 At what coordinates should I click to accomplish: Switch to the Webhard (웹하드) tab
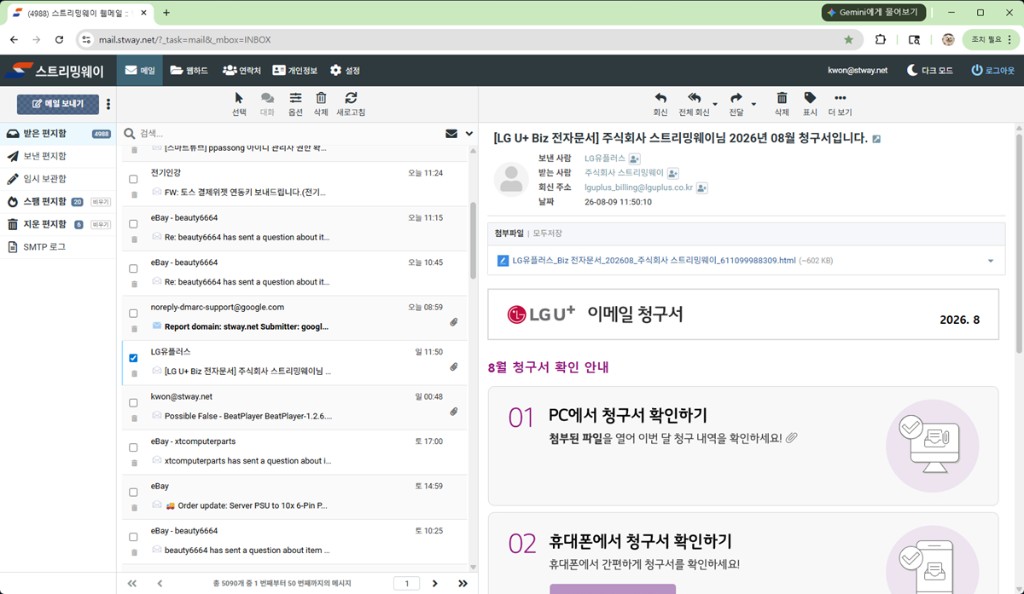189,70
